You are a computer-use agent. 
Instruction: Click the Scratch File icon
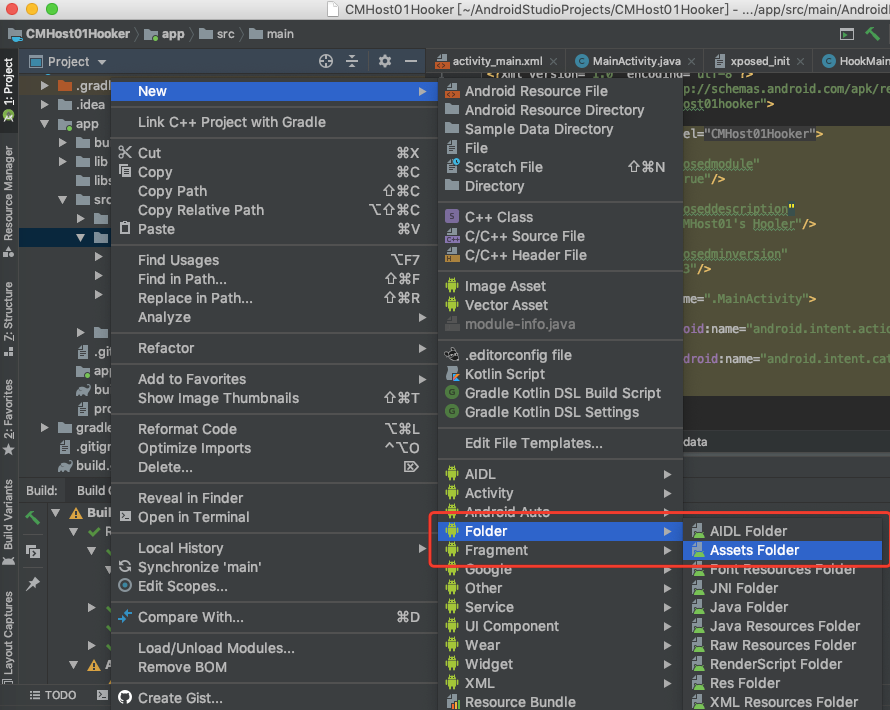(452, 166)
